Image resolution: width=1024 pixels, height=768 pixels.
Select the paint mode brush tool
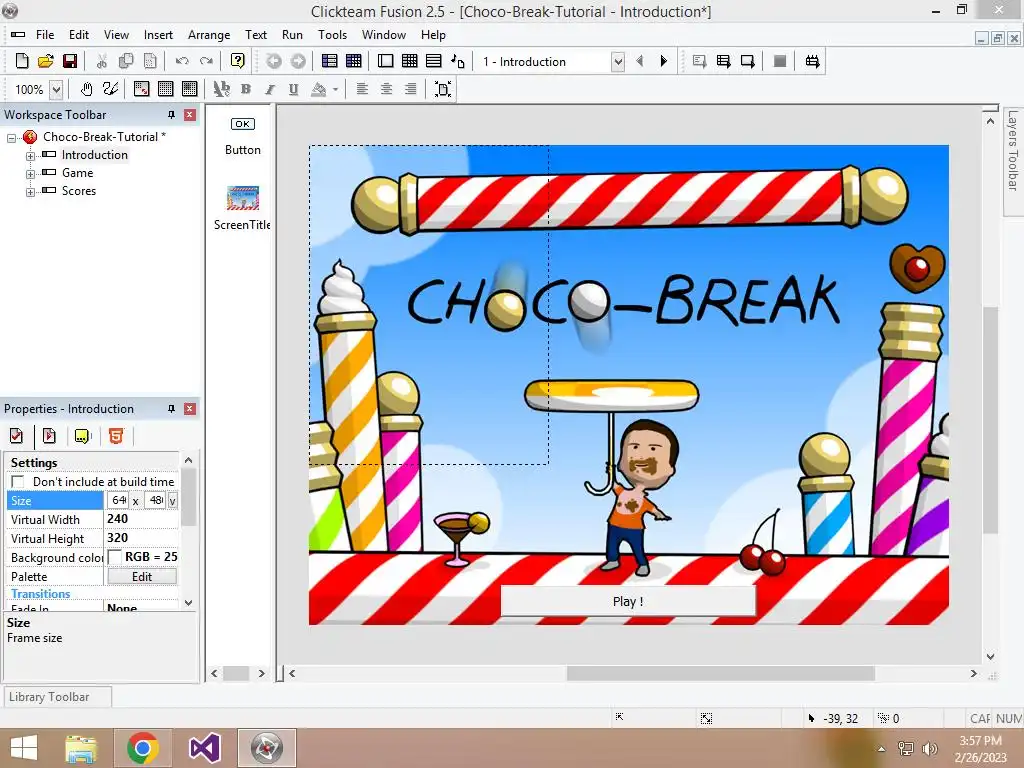click(x=110, y=89)
